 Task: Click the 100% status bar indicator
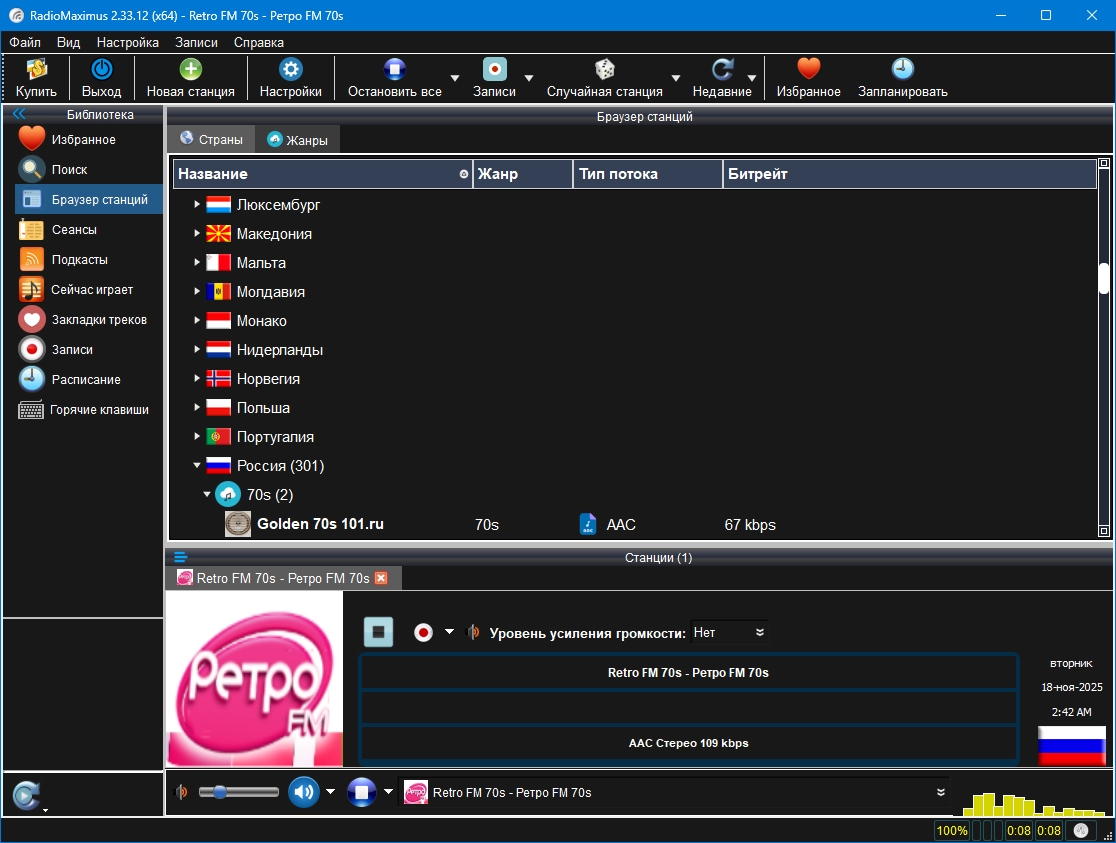(952, 830)
